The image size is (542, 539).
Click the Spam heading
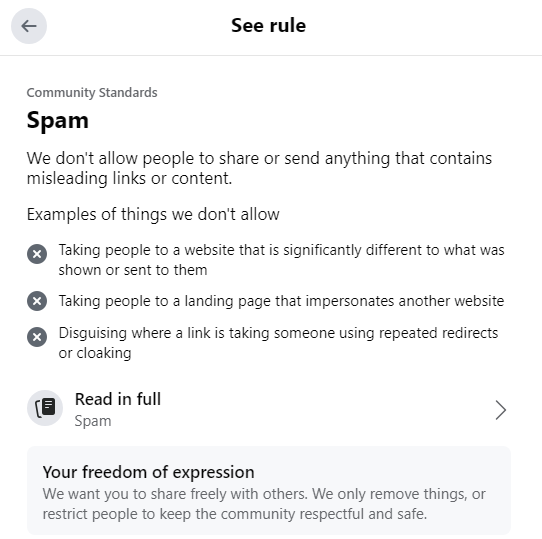pyautogui.click(x=58, y=120)
